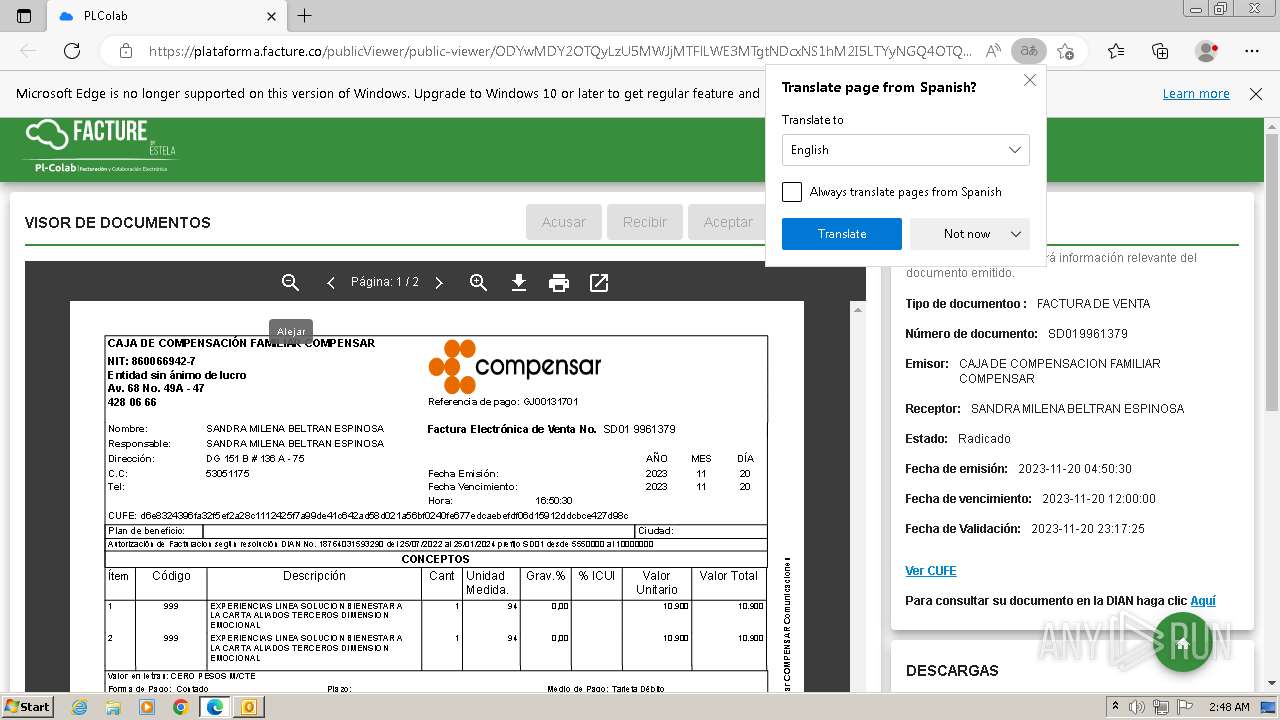The height and width of the screenshot is (720, 1280).
Task: Open the Windows Start menu
Action: [28, 706]
